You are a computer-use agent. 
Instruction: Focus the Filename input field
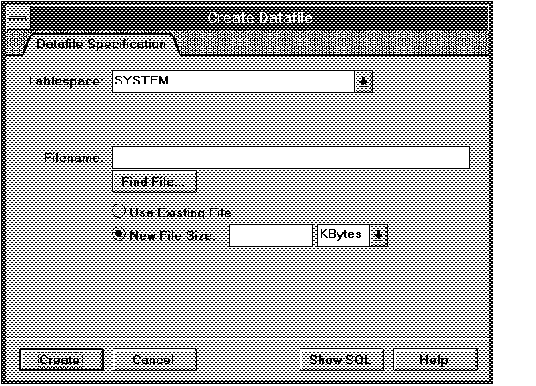[291, 157]
